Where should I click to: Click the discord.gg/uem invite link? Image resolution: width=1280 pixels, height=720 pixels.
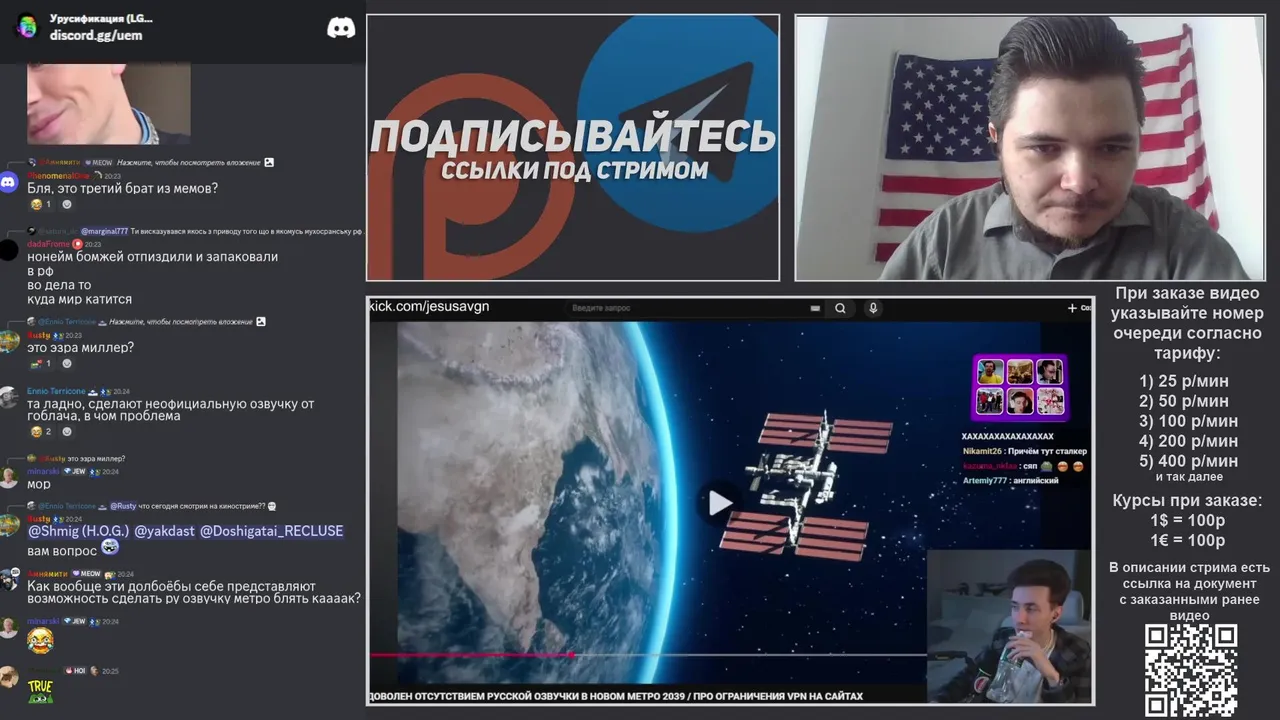point(96,35)
